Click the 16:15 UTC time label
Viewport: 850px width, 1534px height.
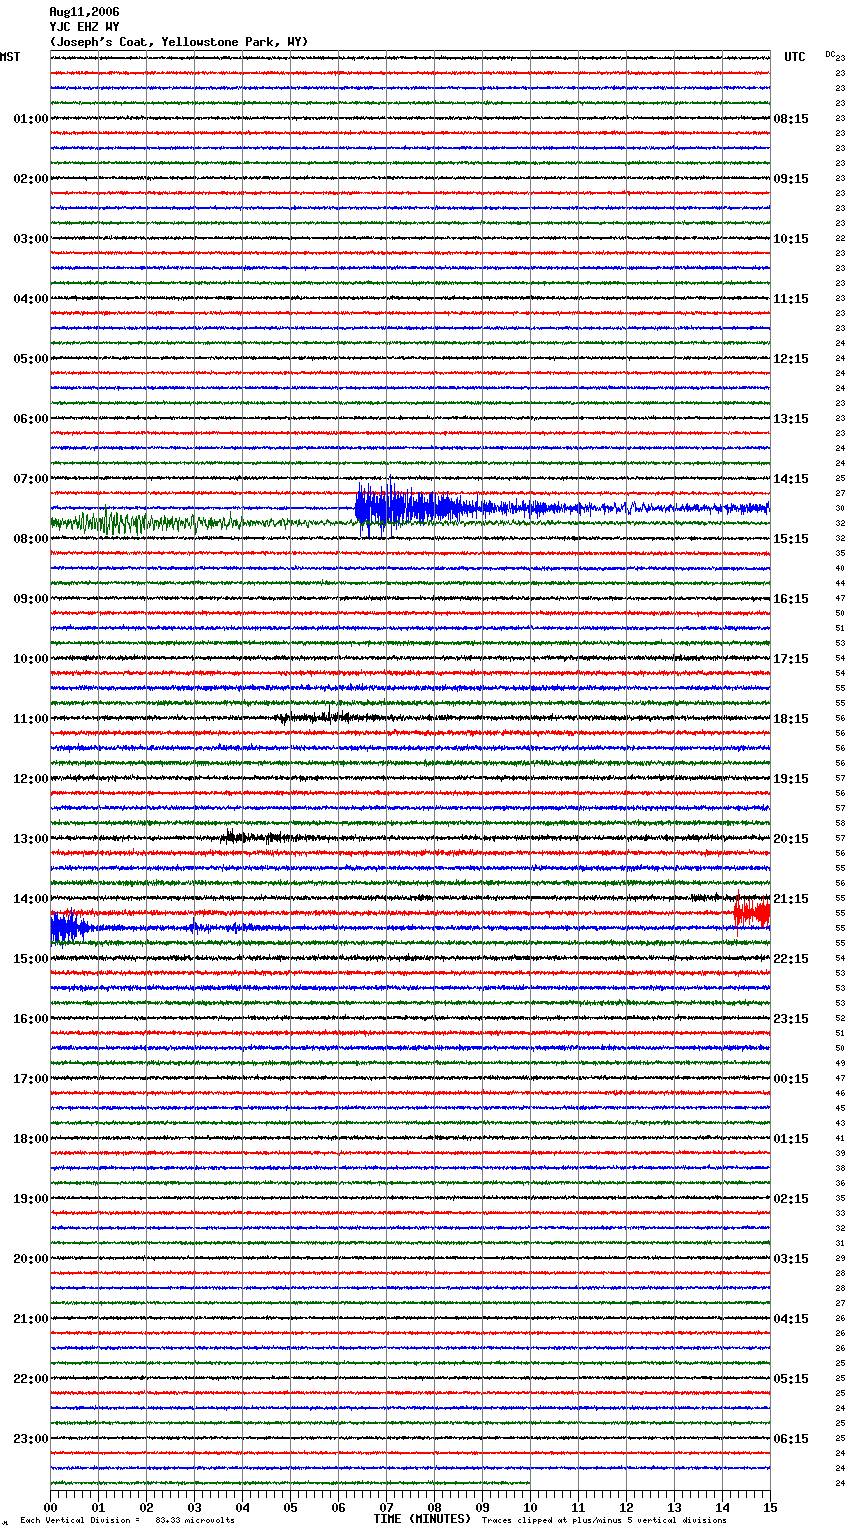(x=791, y=599)
